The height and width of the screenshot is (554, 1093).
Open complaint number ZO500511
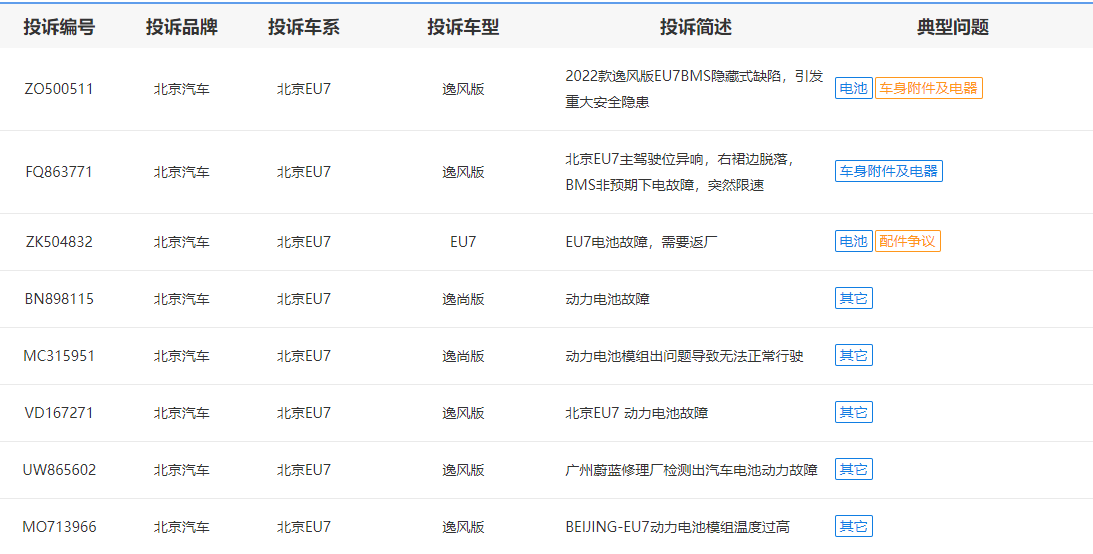pyautogui.click(x=59, y=89)
